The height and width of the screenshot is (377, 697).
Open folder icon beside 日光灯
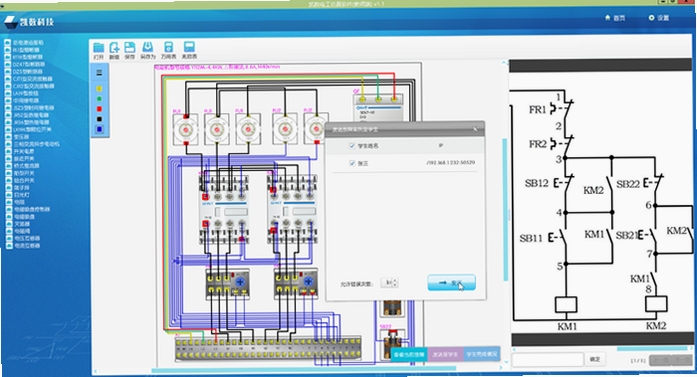(x=8, y=195)
